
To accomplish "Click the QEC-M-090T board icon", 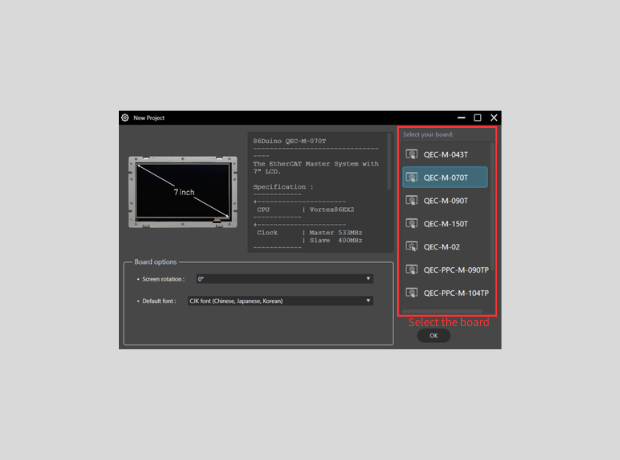I will click(x=412, y=200).
